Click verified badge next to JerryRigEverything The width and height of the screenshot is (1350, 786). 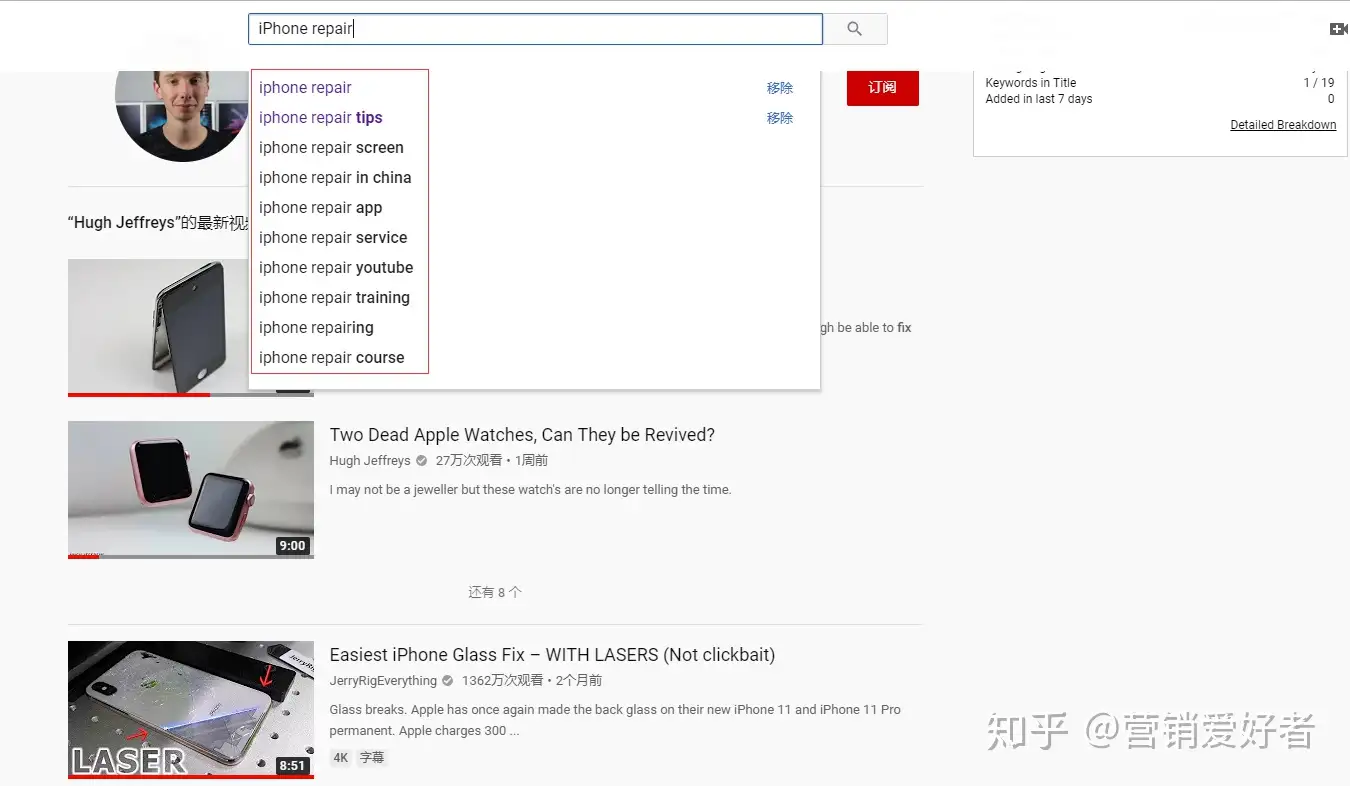click(447, 681)
